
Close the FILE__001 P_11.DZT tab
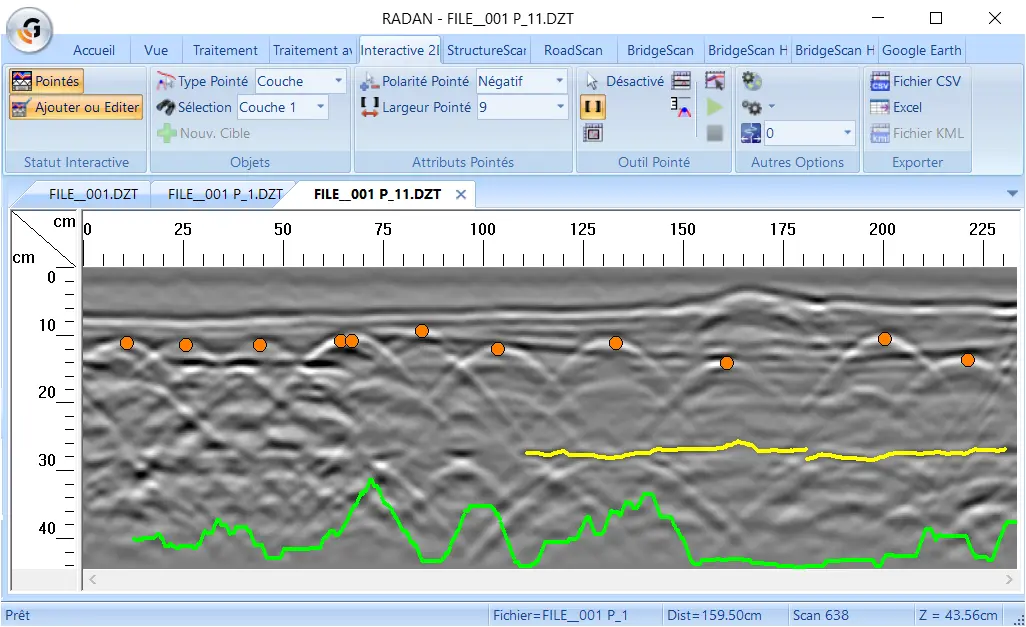(461, 194)
